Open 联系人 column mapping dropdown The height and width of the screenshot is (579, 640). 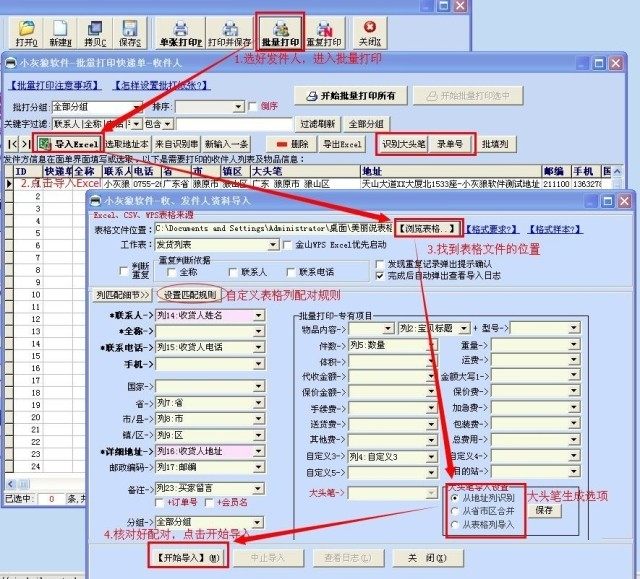pos(258,315)
